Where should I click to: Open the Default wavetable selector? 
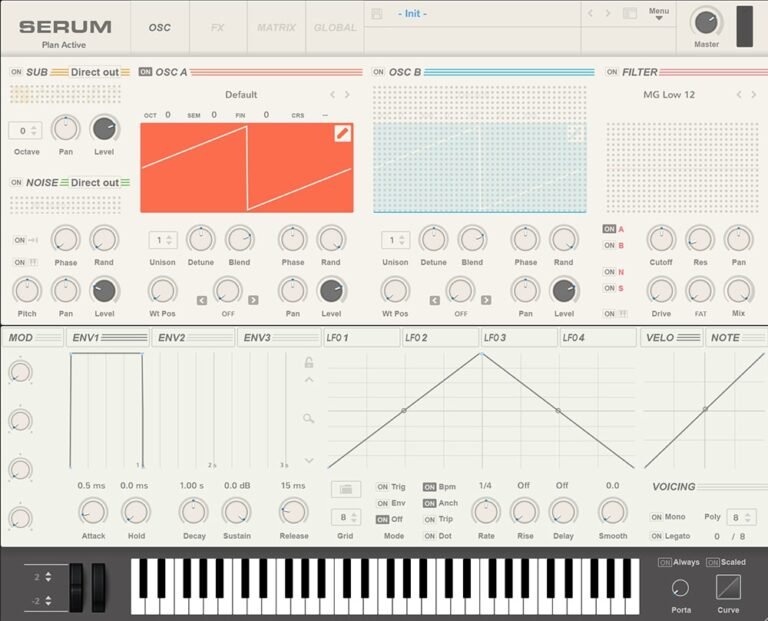(241, 95)
